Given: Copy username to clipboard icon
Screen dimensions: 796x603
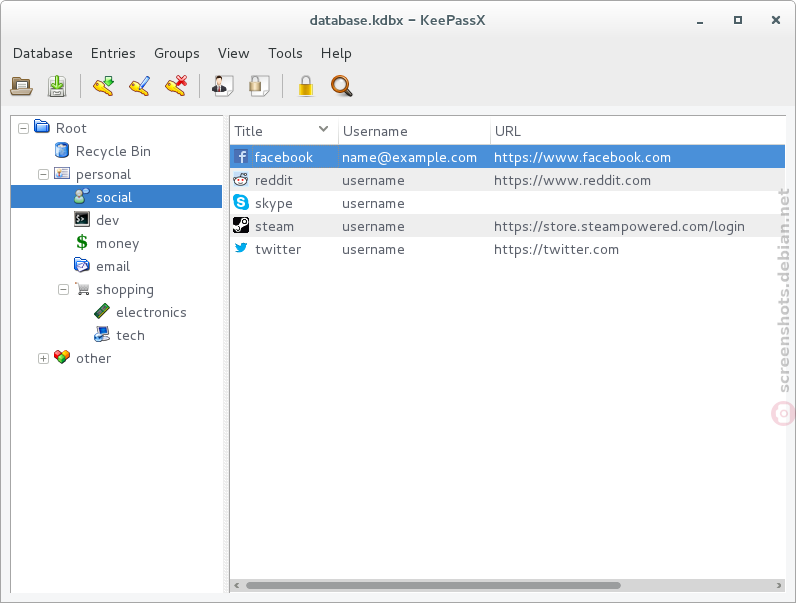Looking at the screenshot, I should (x=222, y=86).
